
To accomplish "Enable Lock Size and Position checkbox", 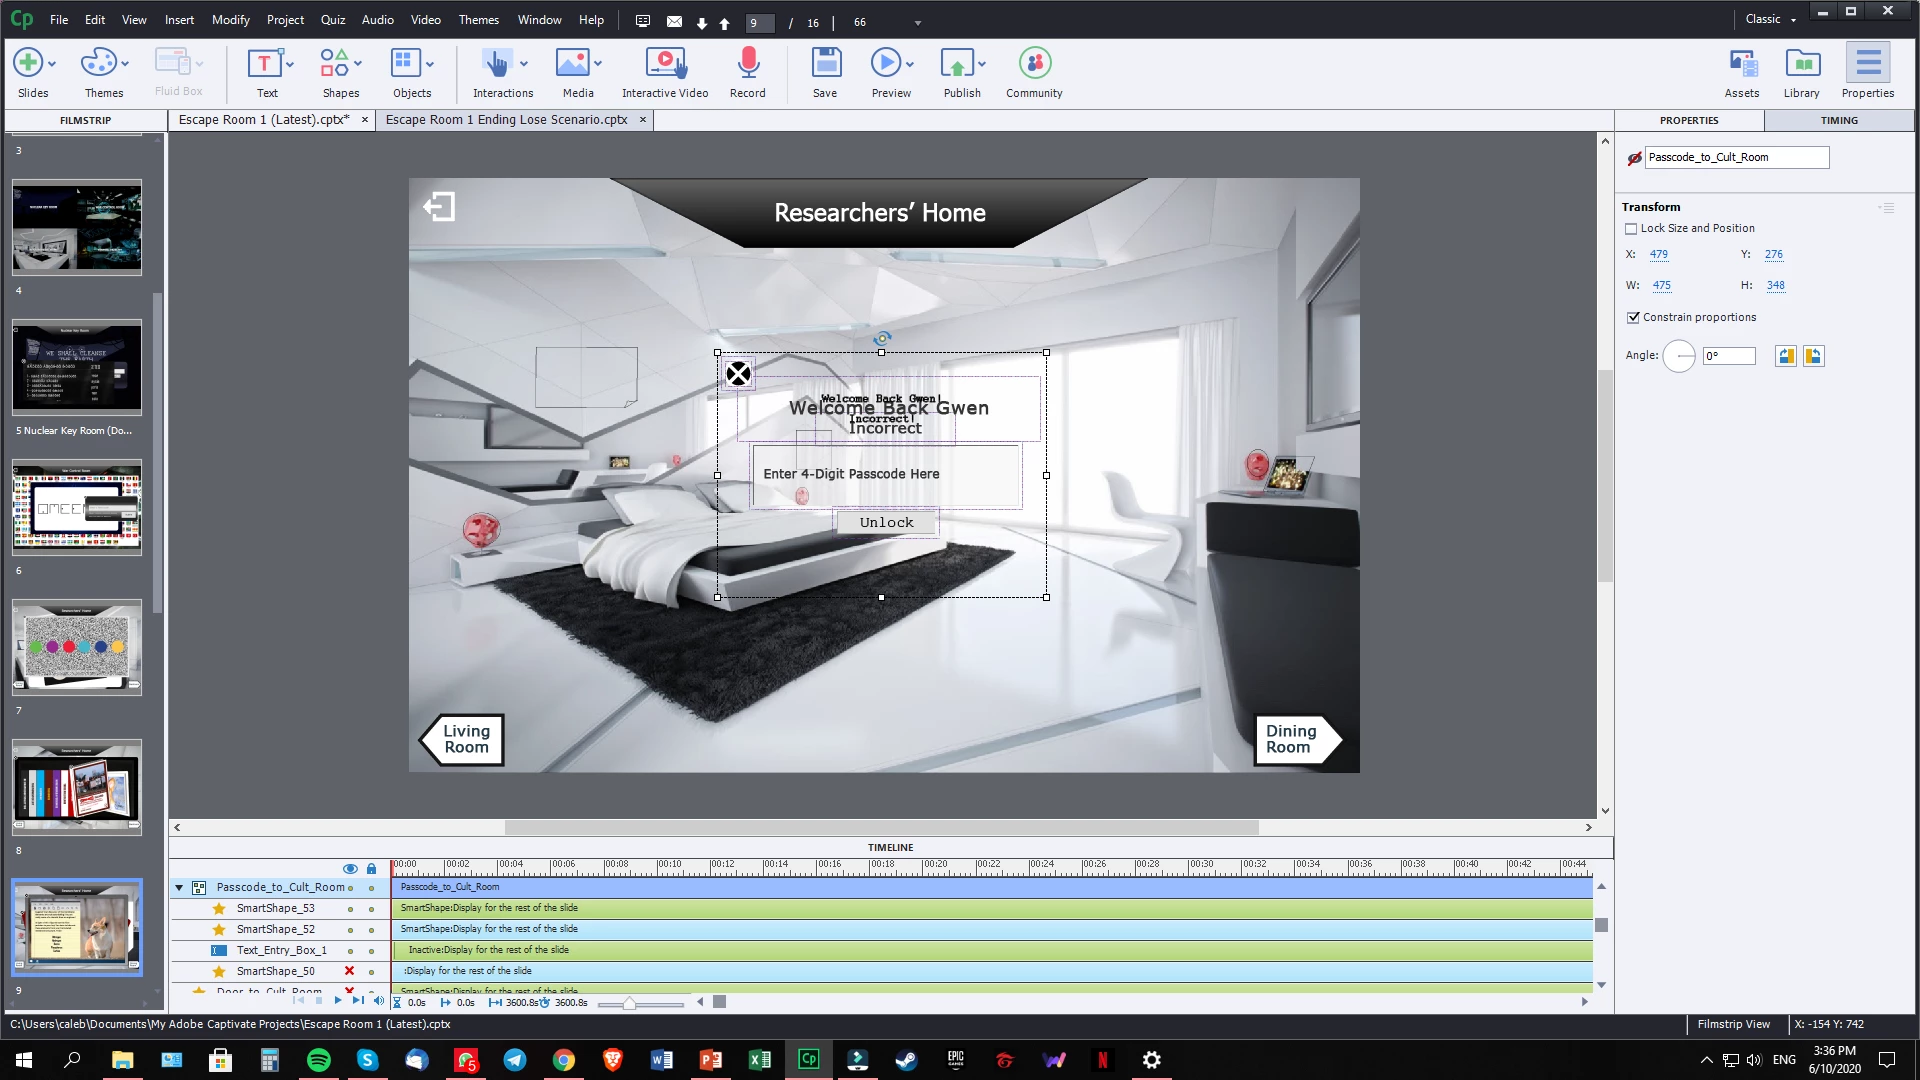I will click(x=1631, y=229).
